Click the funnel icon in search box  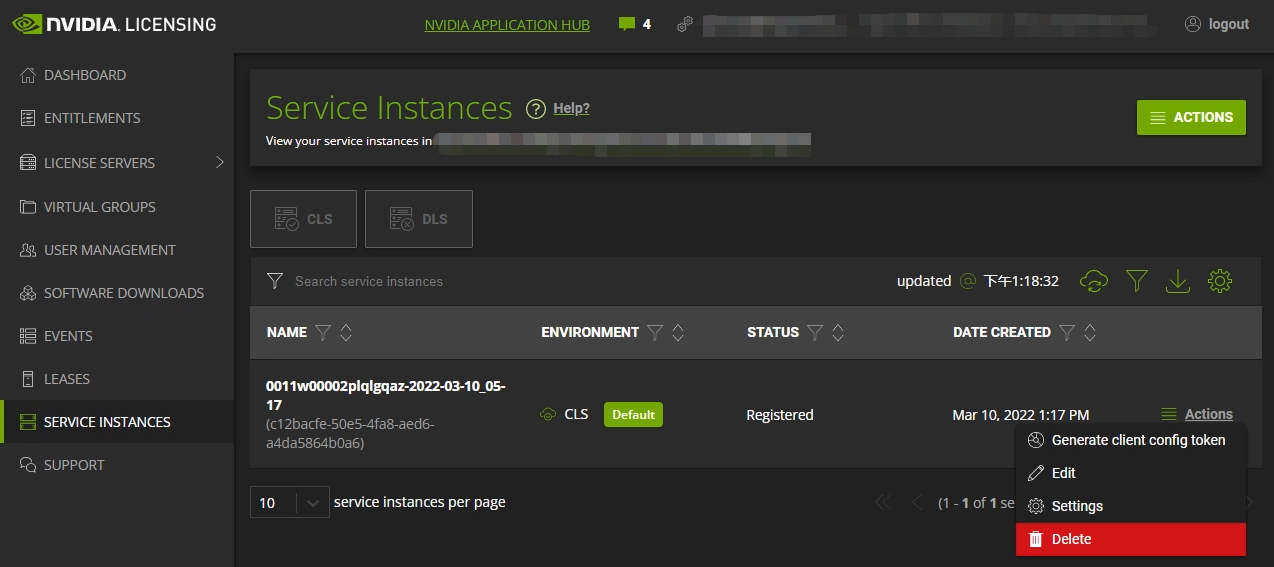276,281
